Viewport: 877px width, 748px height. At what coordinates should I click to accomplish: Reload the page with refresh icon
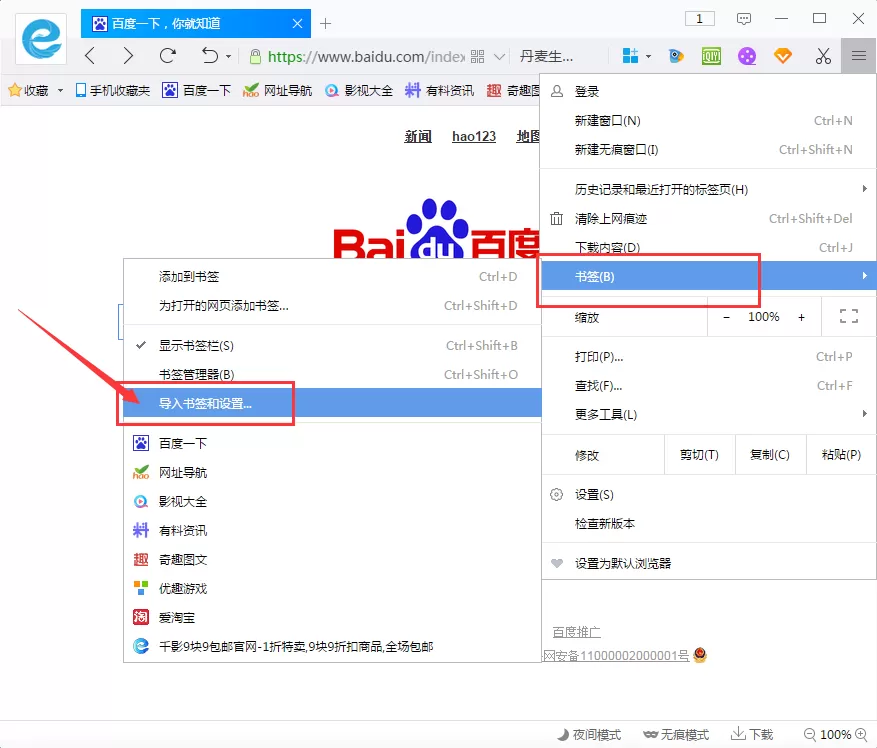point(168,56)
